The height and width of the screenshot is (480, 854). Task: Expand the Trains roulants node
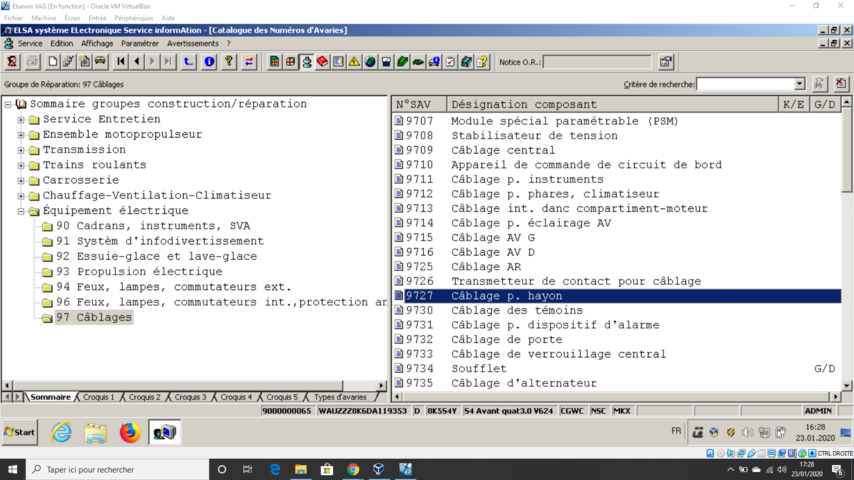(21, 165)
